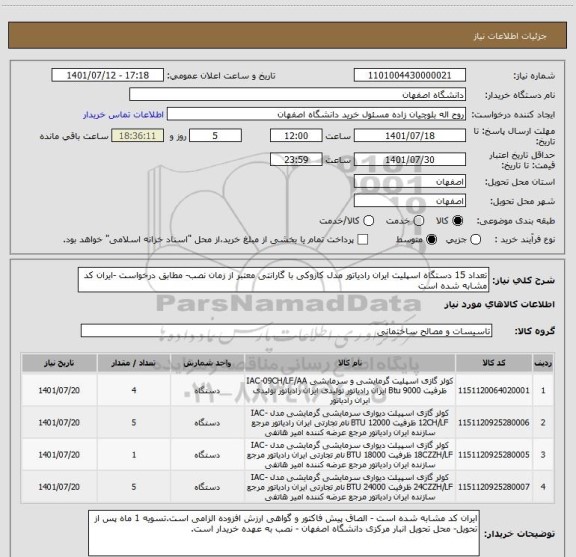Click the نام کالا column header
Screen dimensions: 576x557
click(x=350, y=363)
